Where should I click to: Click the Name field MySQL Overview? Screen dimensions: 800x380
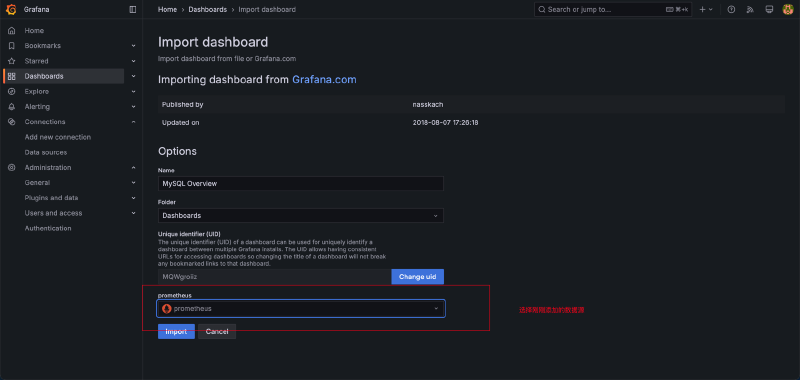pyautogui.click(x=301, y=184)
